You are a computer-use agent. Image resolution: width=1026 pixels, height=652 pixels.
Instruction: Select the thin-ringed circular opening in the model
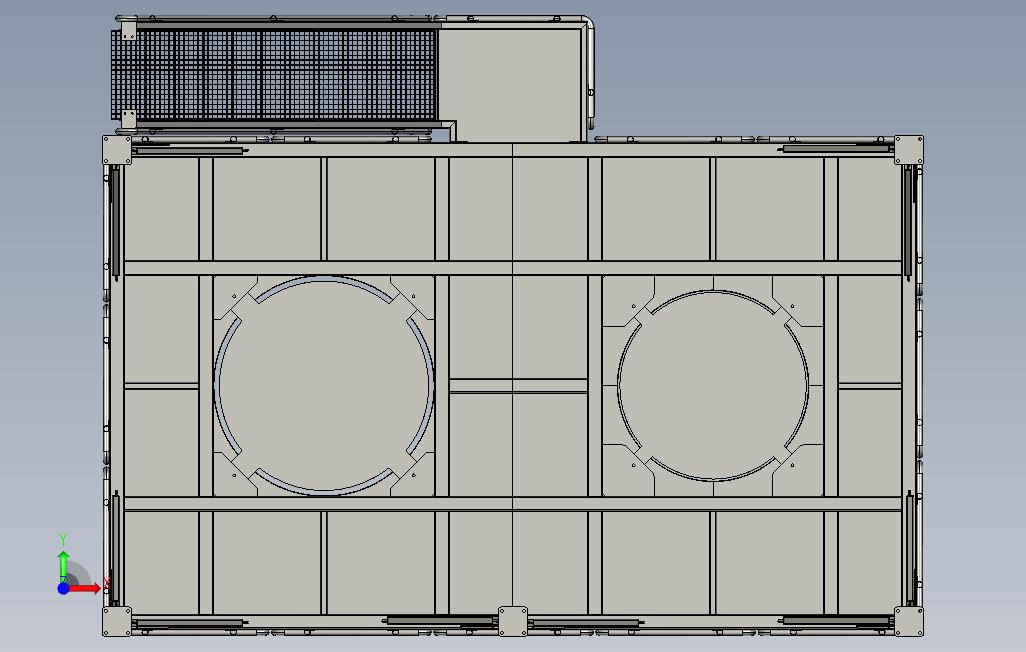tap(713, 386)
